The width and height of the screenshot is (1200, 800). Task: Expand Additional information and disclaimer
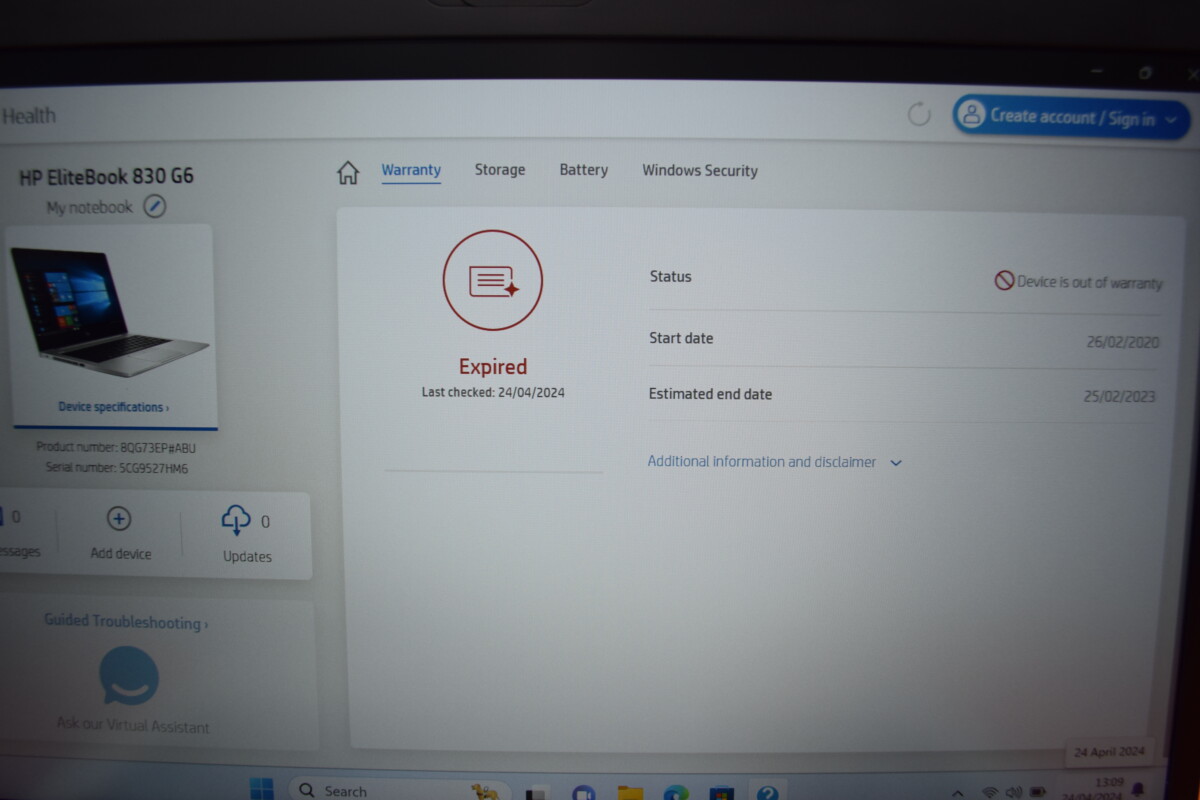[775, 462]
